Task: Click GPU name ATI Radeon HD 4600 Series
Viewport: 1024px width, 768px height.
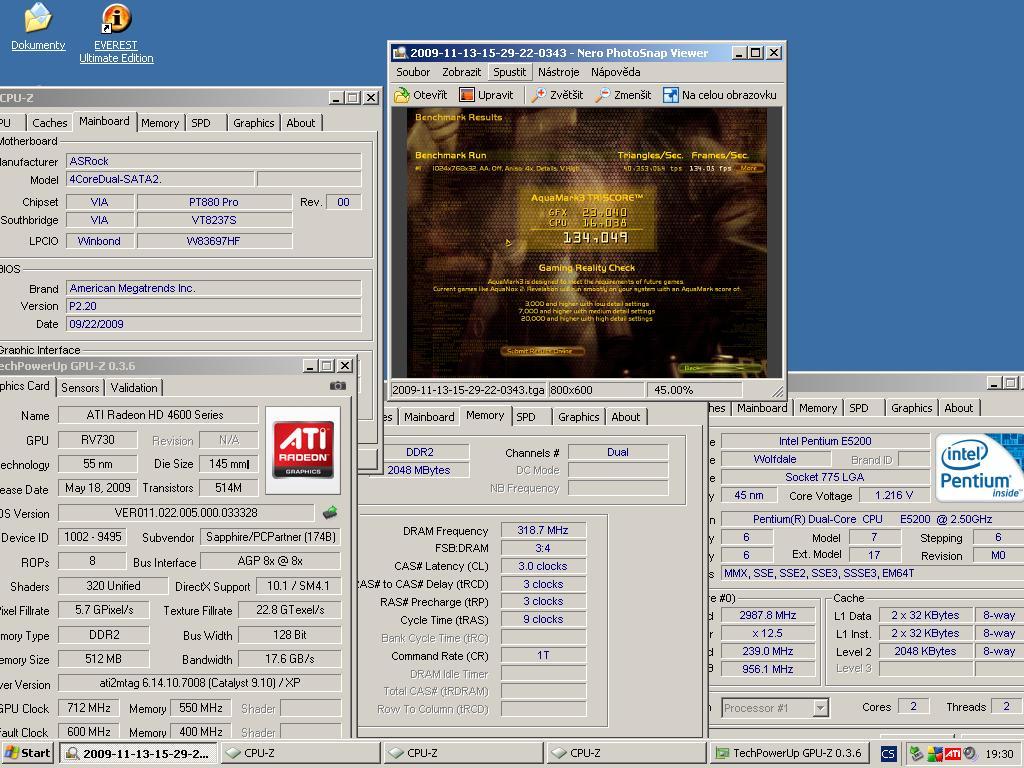Action: [x=157, y=415]
